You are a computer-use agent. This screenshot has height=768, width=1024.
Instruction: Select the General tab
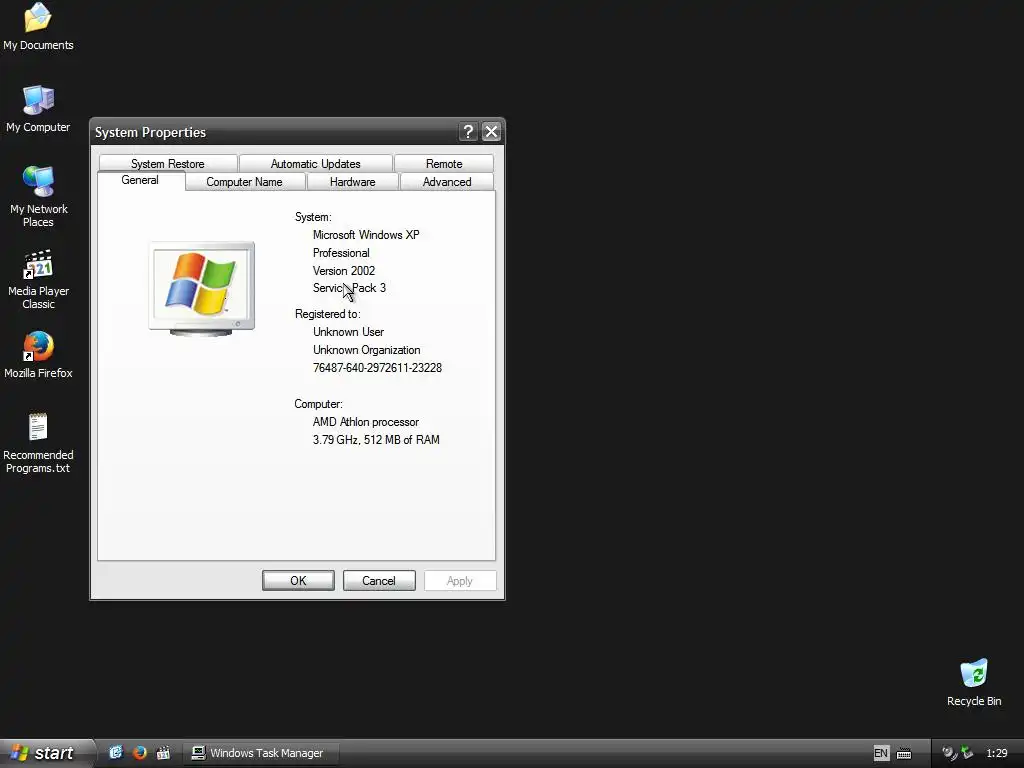[140, 180]
